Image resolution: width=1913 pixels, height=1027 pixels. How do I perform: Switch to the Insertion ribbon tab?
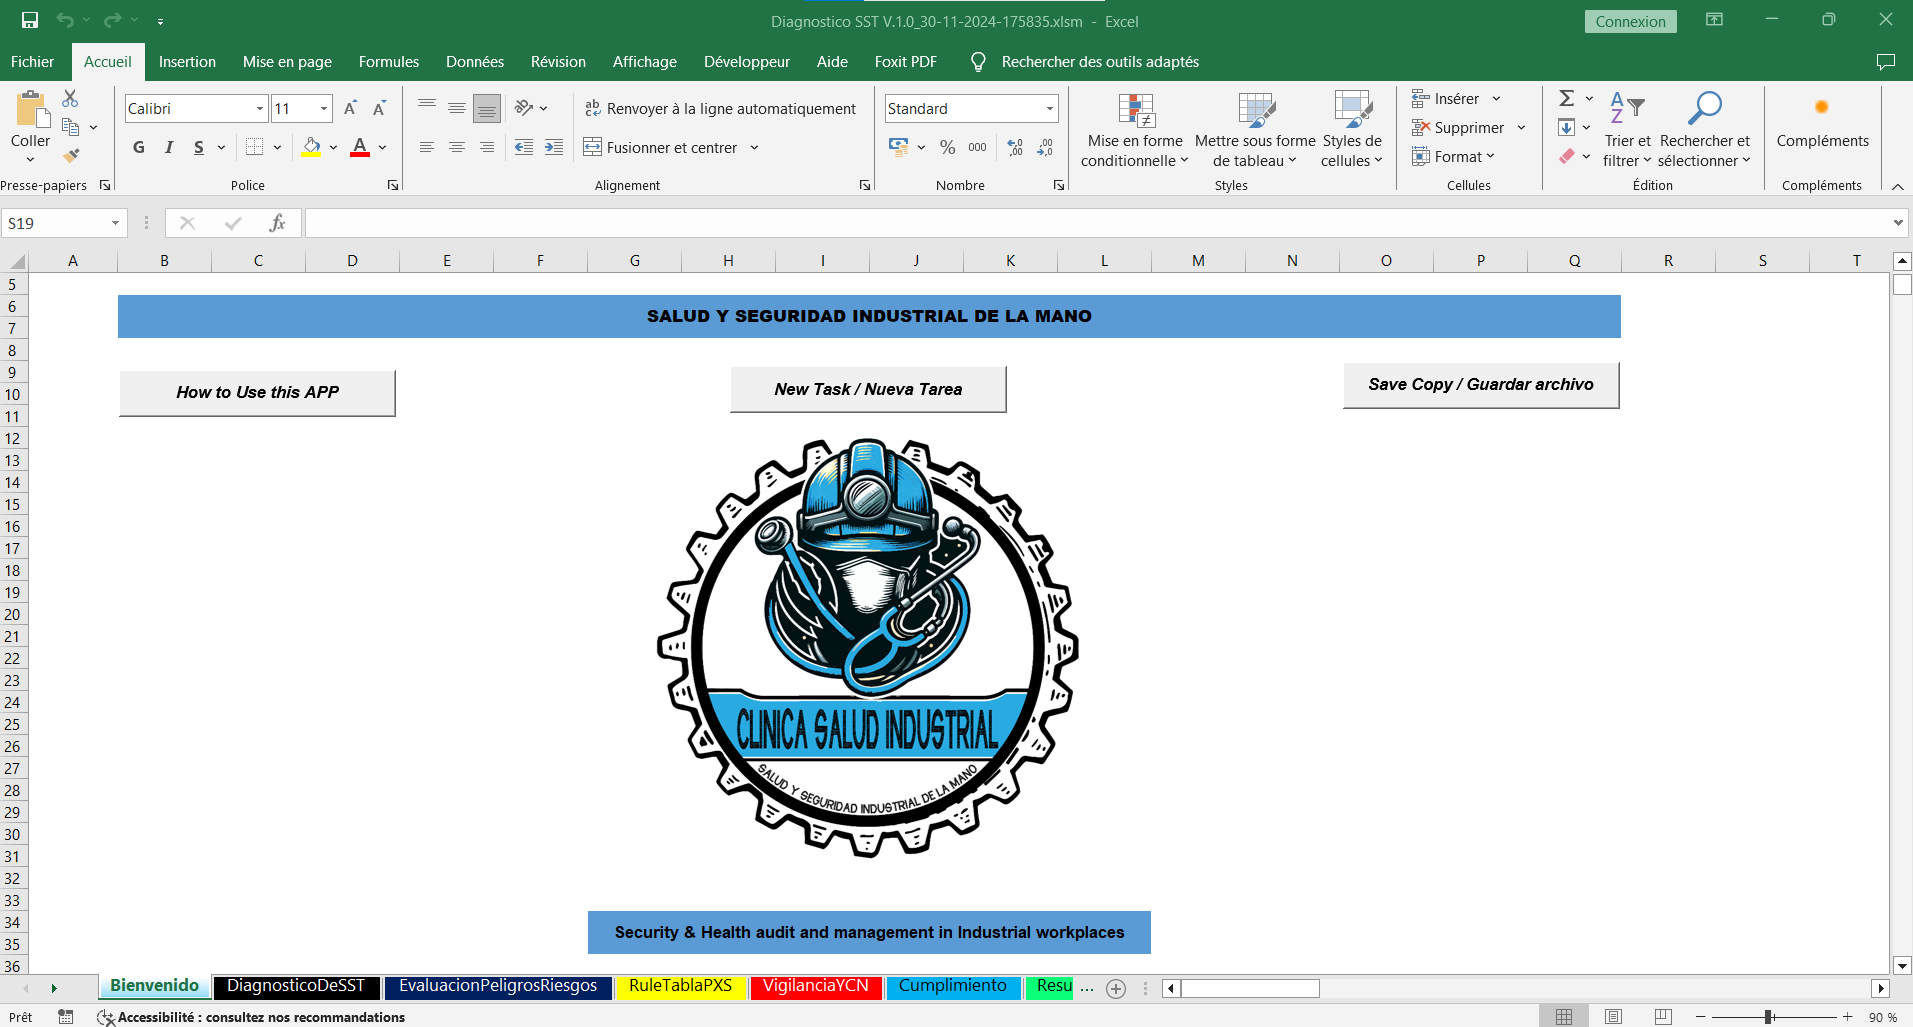(187, 62)
